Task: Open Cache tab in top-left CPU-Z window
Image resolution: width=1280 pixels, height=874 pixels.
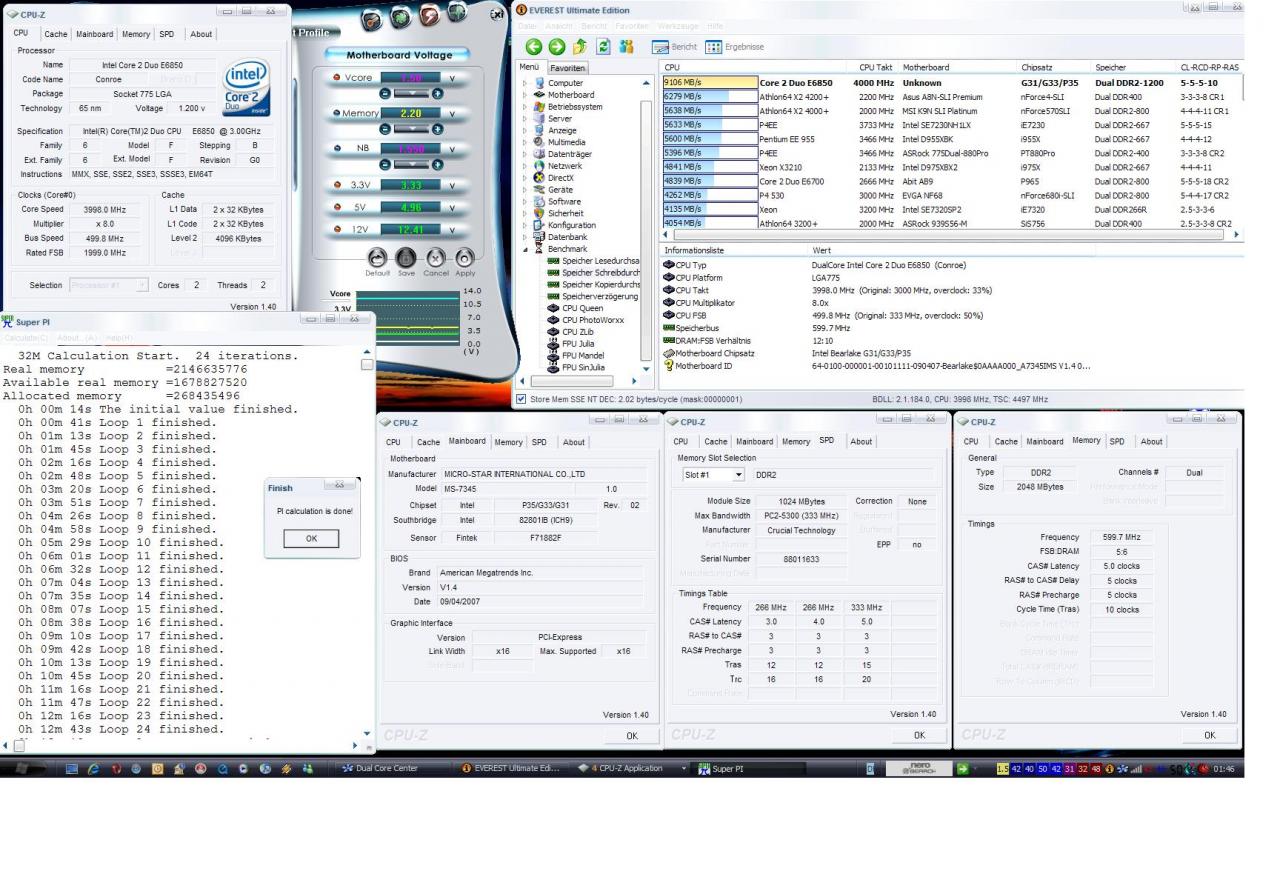Action: click(55, 34)
